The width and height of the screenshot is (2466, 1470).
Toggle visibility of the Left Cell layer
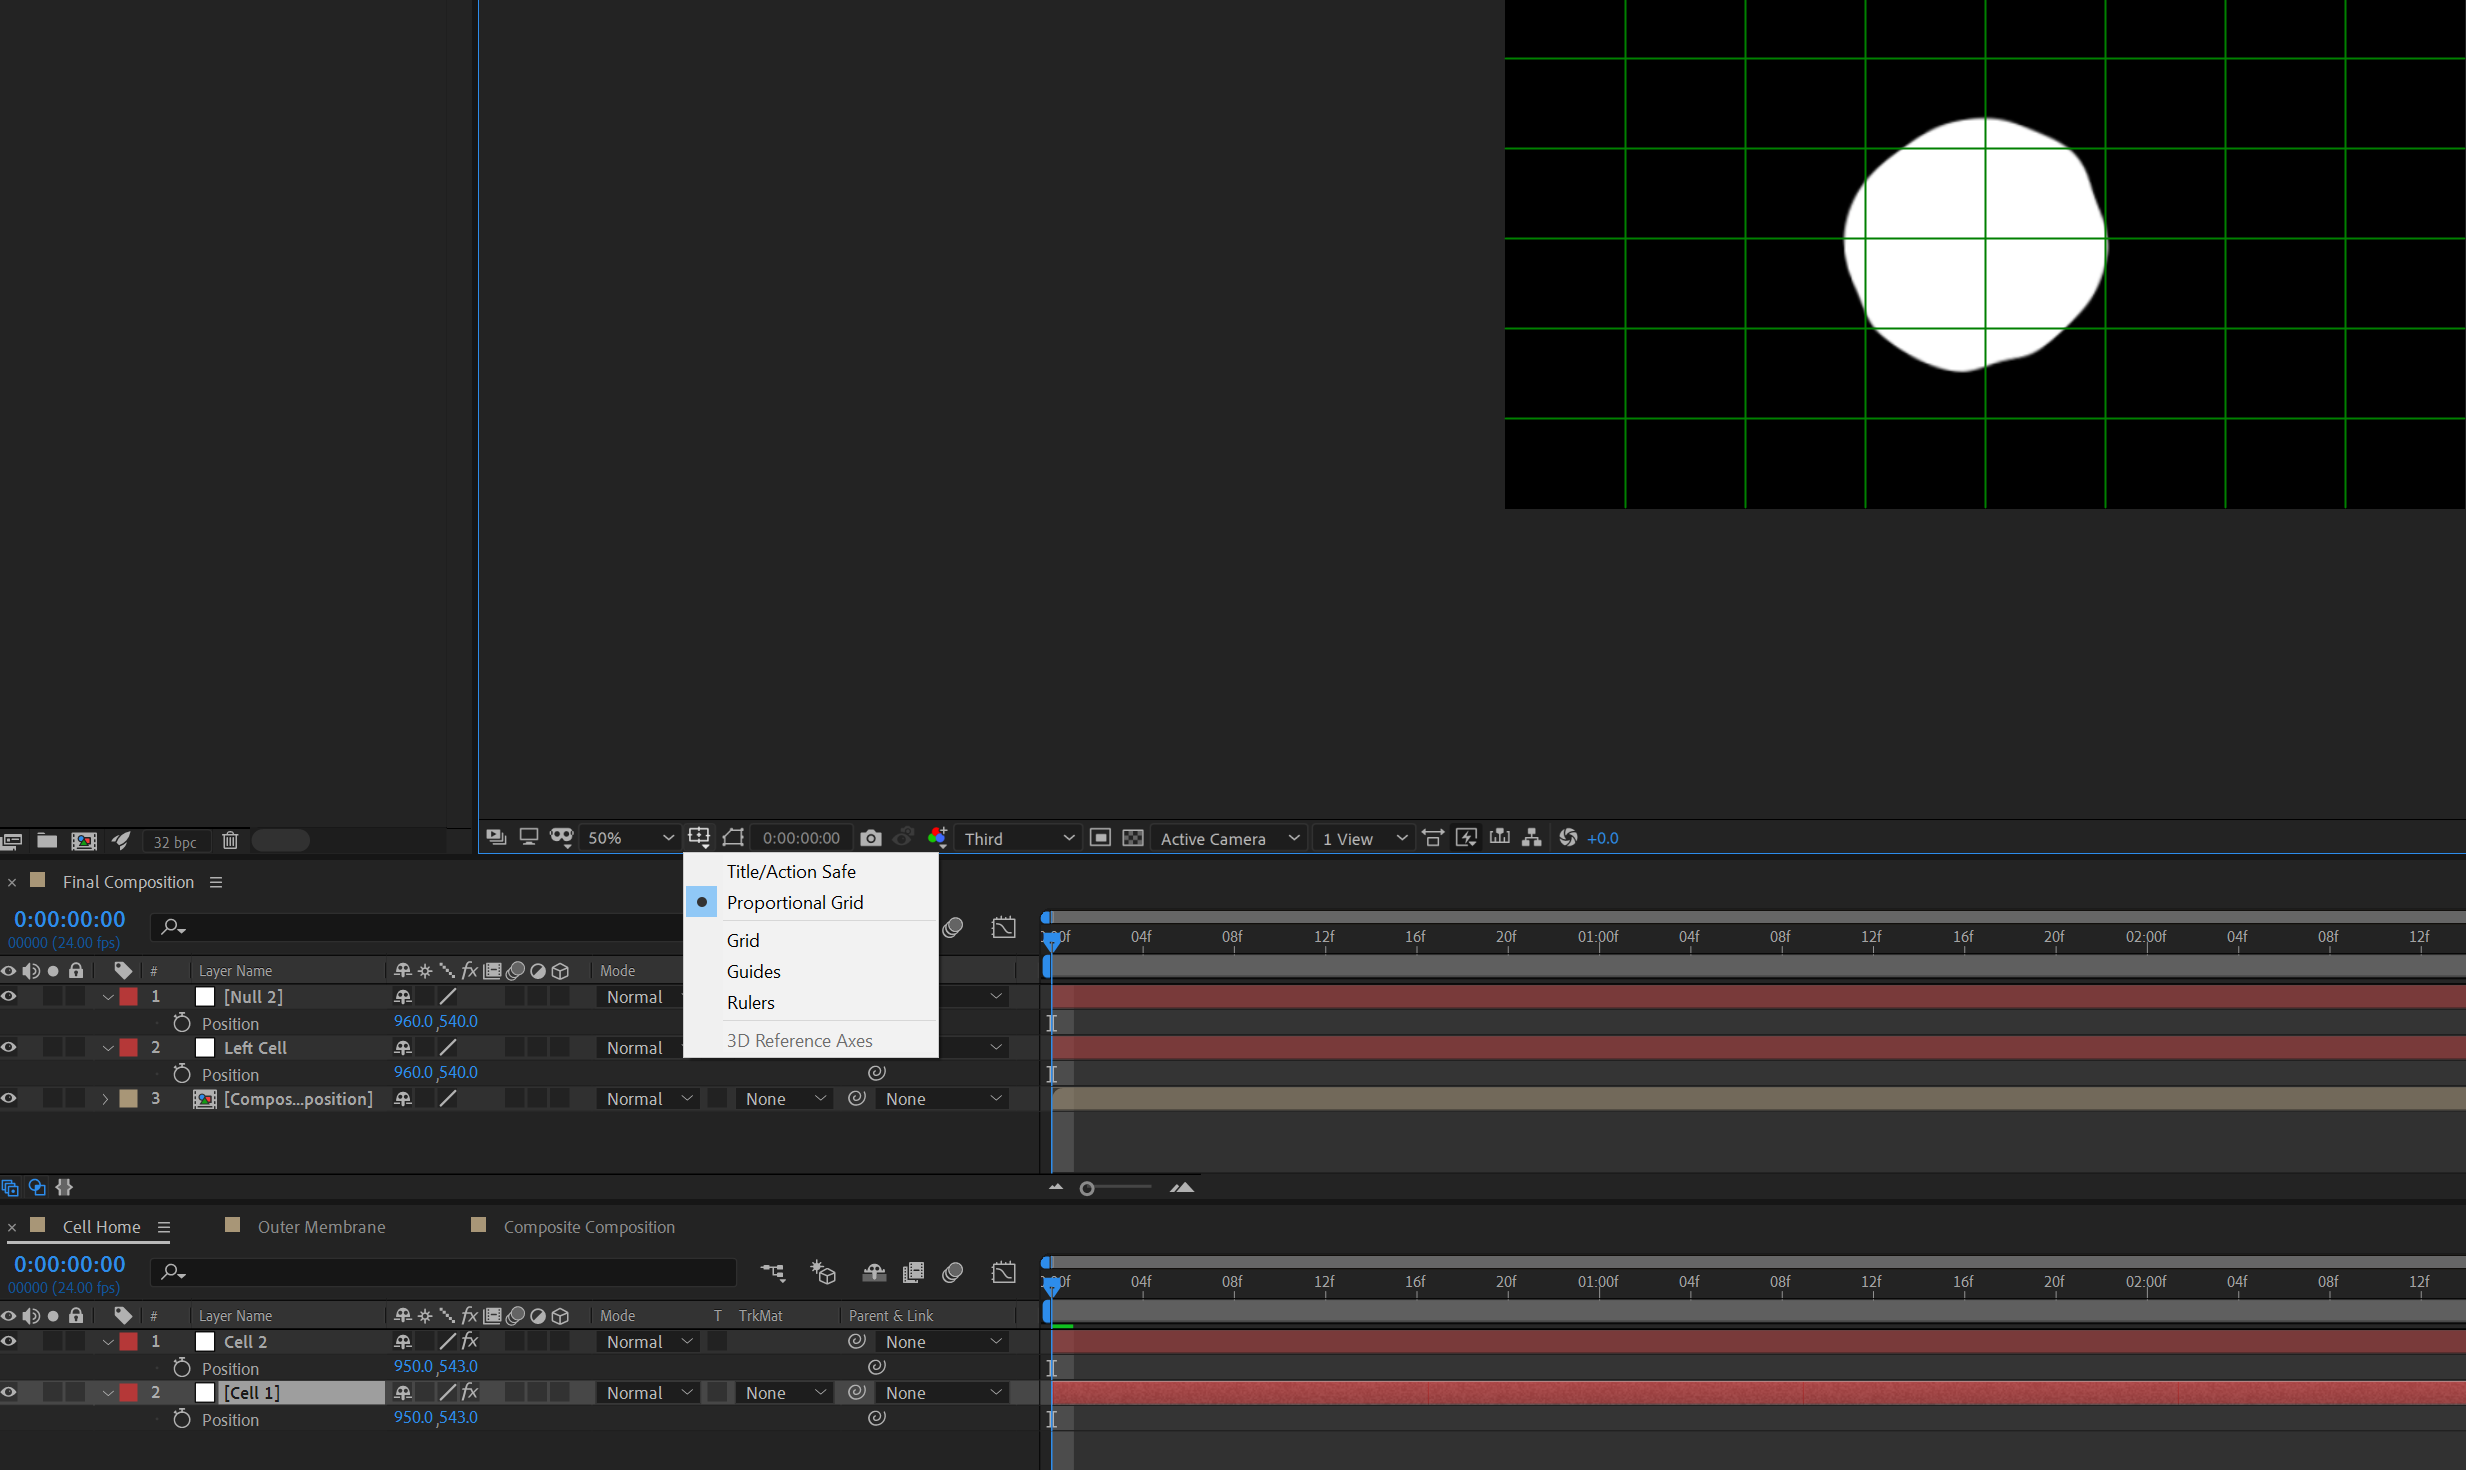(9, 1047)
